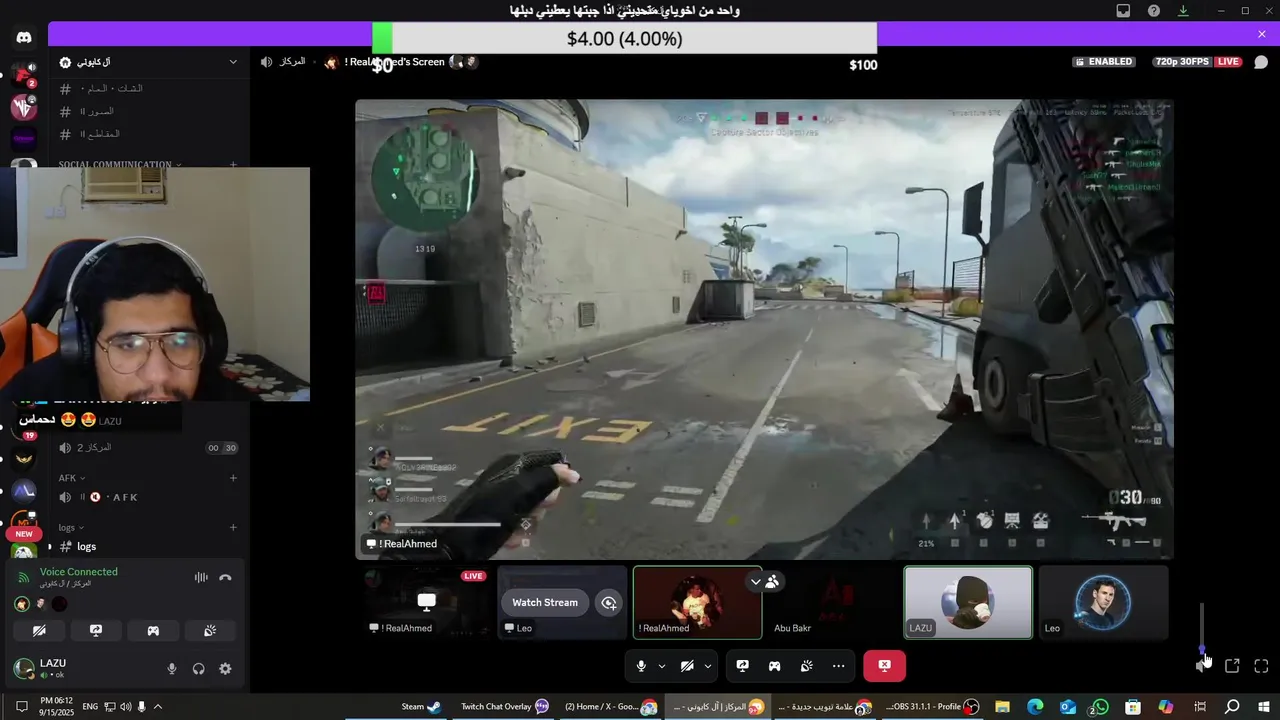1280x720 pixels.
Task: Launch activities from call control bar
Action: point(774,666)
